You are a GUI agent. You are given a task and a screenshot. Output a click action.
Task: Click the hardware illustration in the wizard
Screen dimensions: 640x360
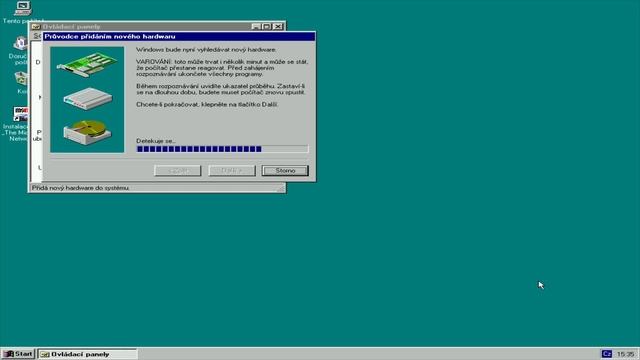pos(87,100)
